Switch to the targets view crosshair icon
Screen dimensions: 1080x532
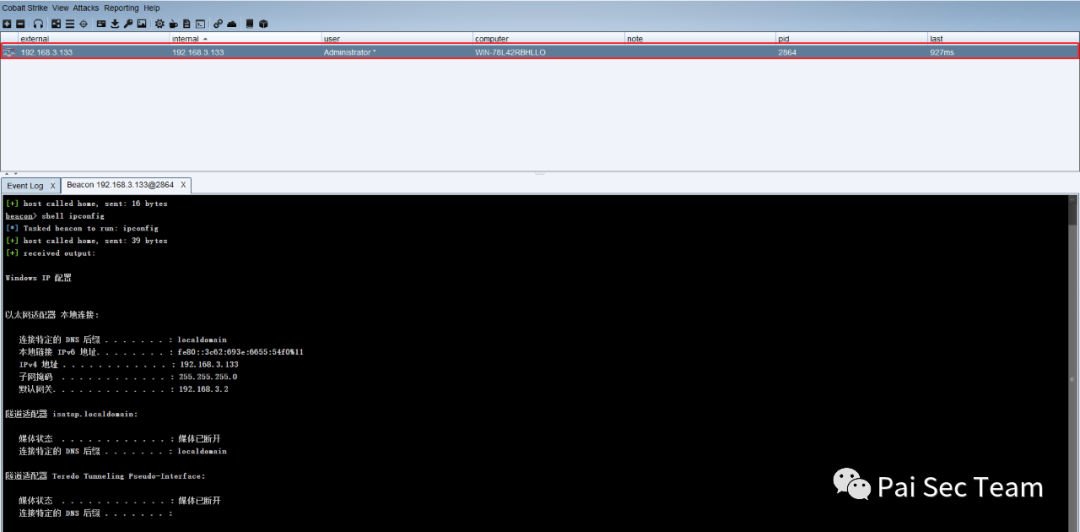(x=83, y=23)
